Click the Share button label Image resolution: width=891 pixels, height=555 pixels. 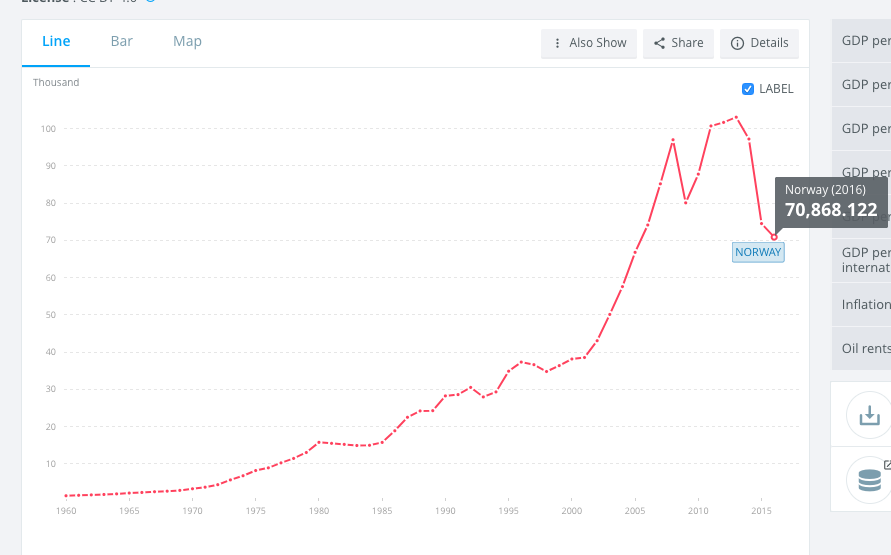click(x=687, y=43)
